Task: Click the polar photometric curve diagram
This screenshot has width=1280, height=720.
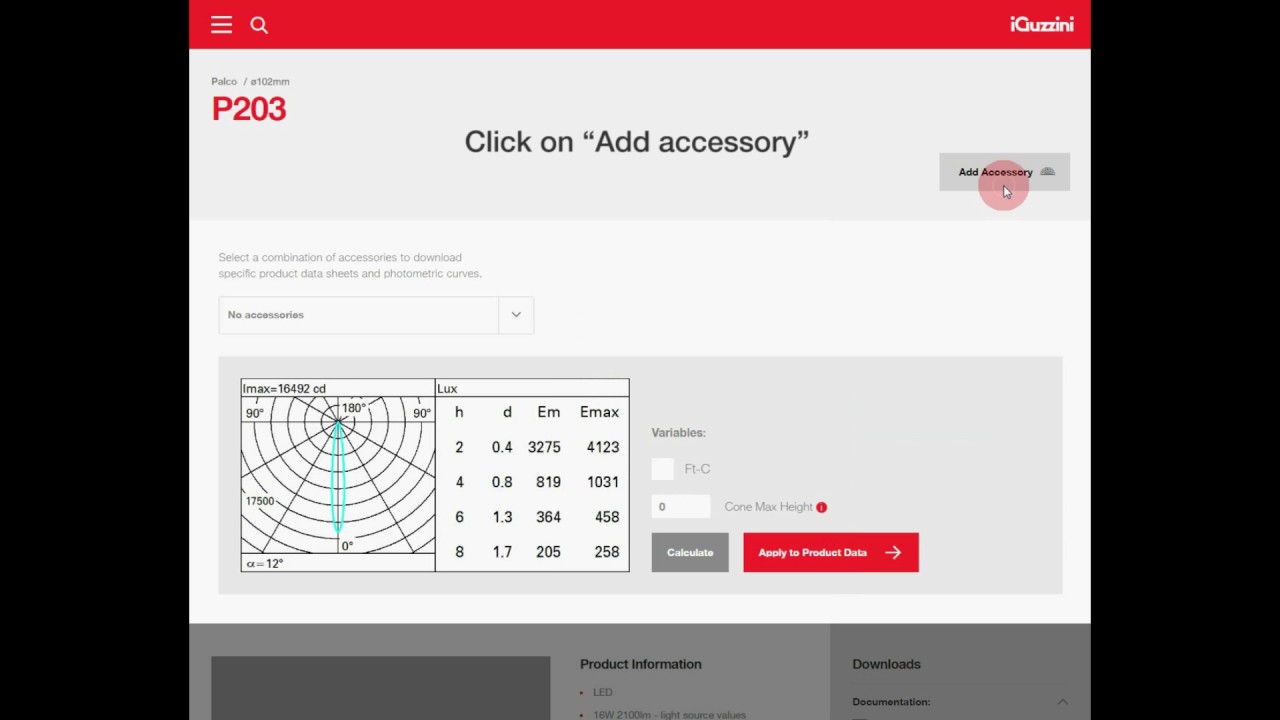Action: click(338, 476)
